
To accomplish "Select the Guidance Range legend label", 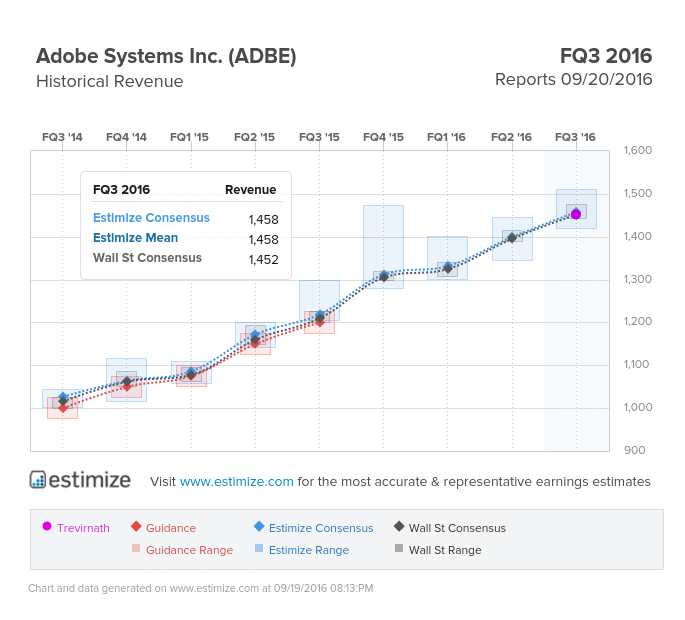I will pos(189,550).
